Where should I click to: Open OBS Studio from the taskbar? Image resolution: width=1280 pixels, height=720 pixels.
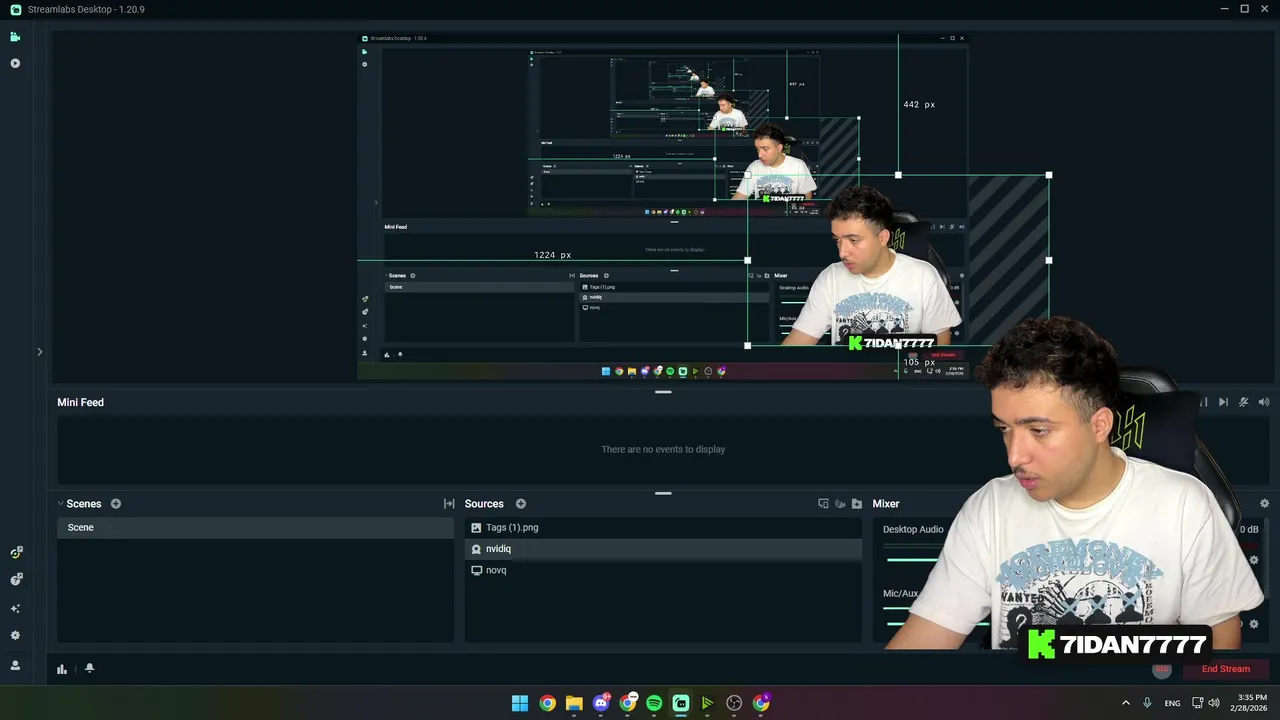tap(735, 703)
